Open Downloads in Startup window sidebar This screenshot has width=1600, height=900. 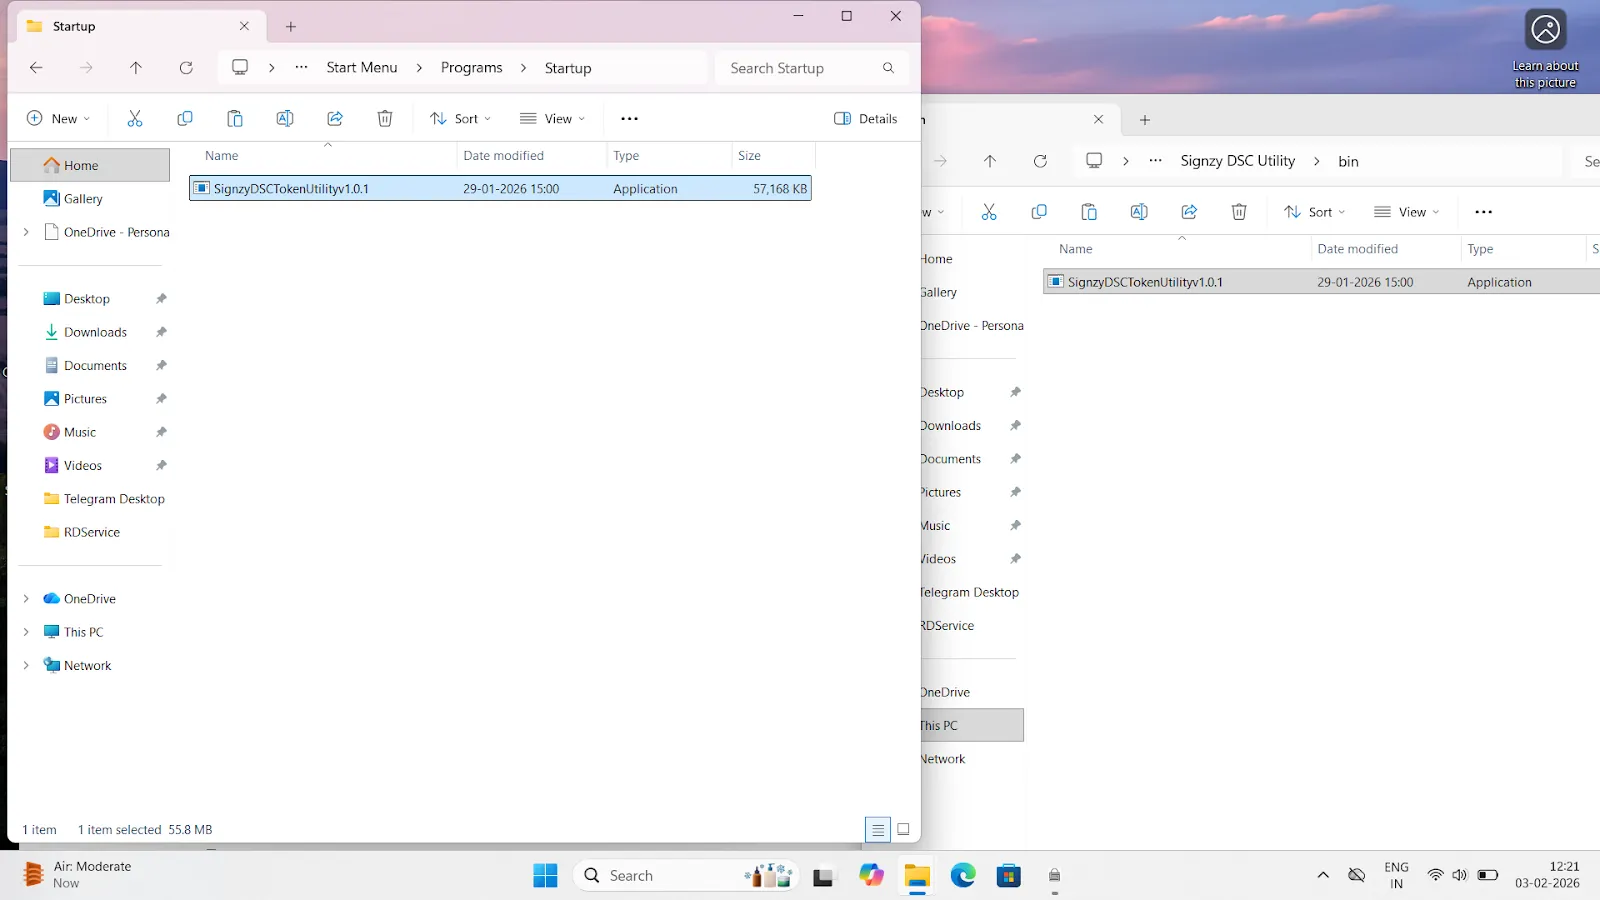click(95, 332)
